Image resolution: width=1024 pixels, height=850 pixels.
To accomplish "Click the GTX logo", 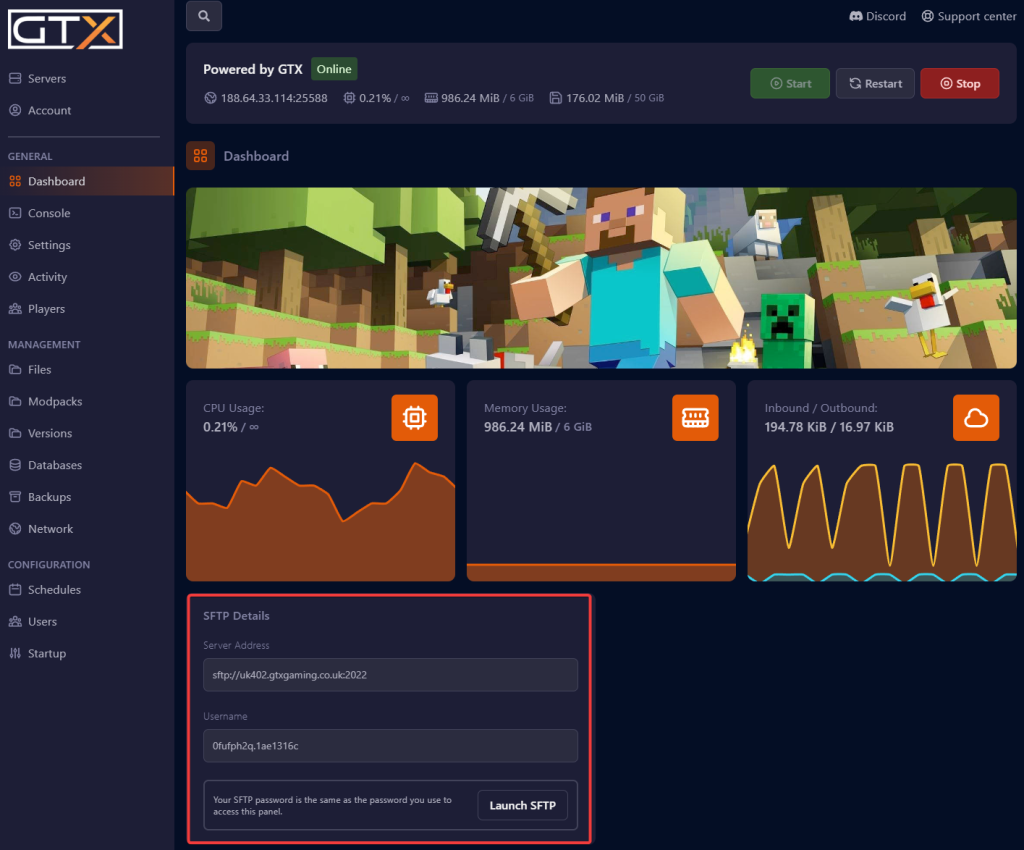I will (x=65, y=29).
